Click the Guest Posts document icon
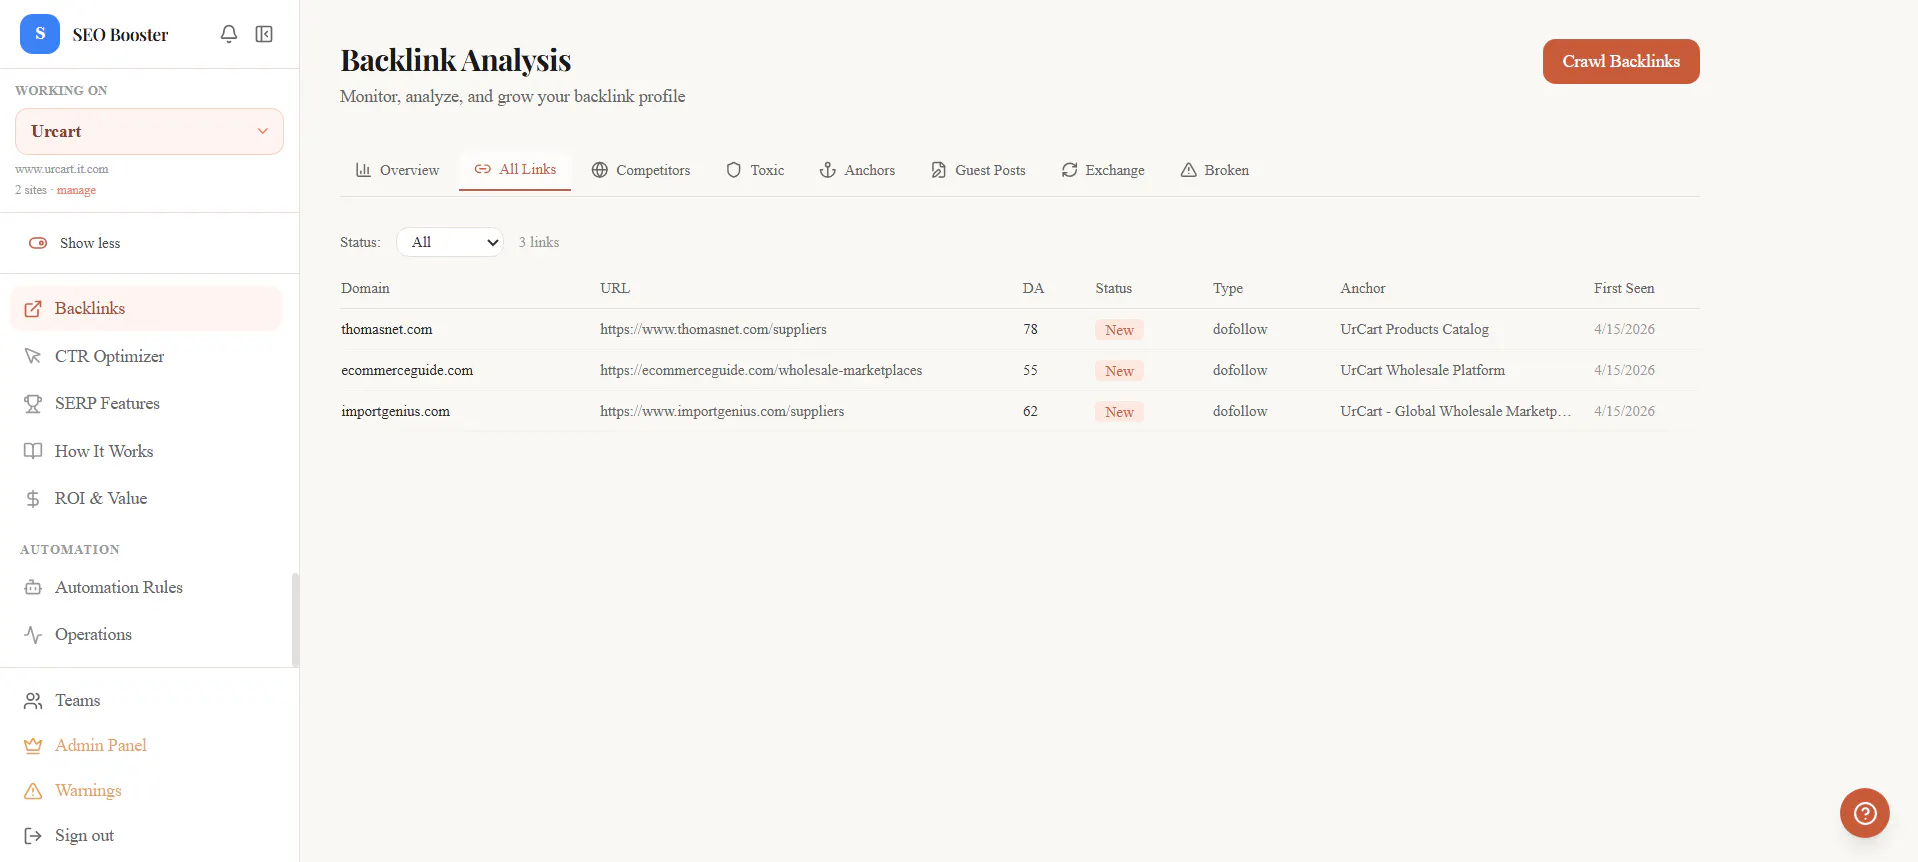Viewport: 1918px width, 862px height. pos(939,170)
